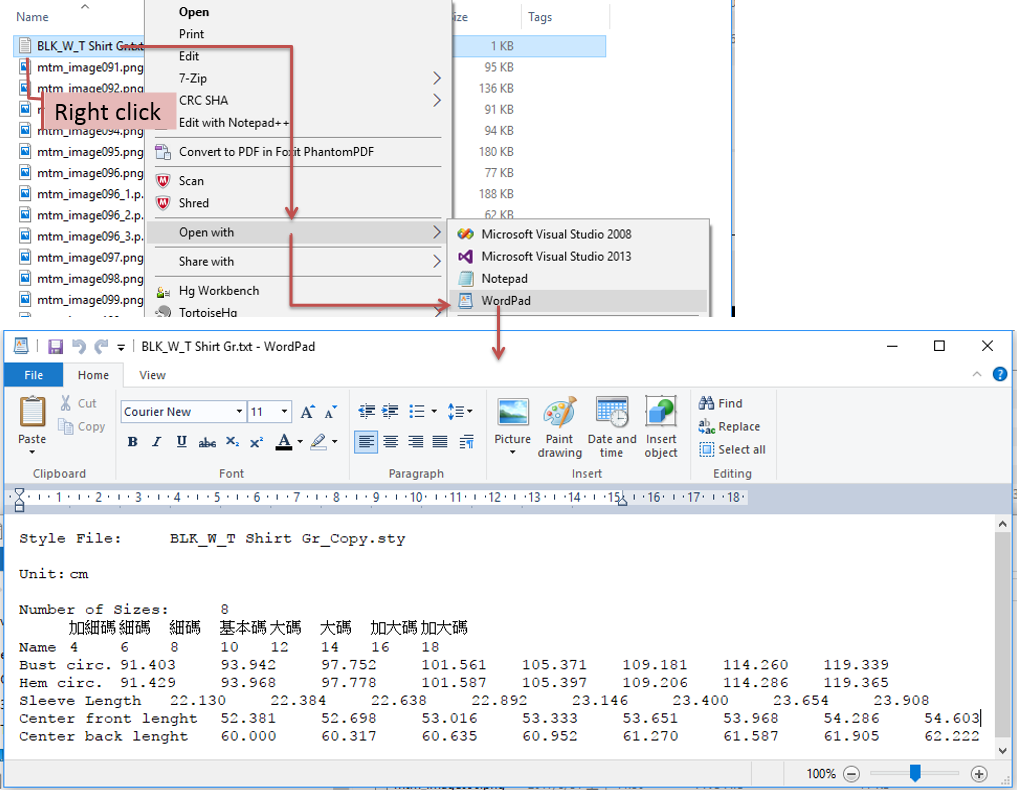Toggle Italic formatting
The width and height of the screenshot is (1017, 790).
(157, 442)
